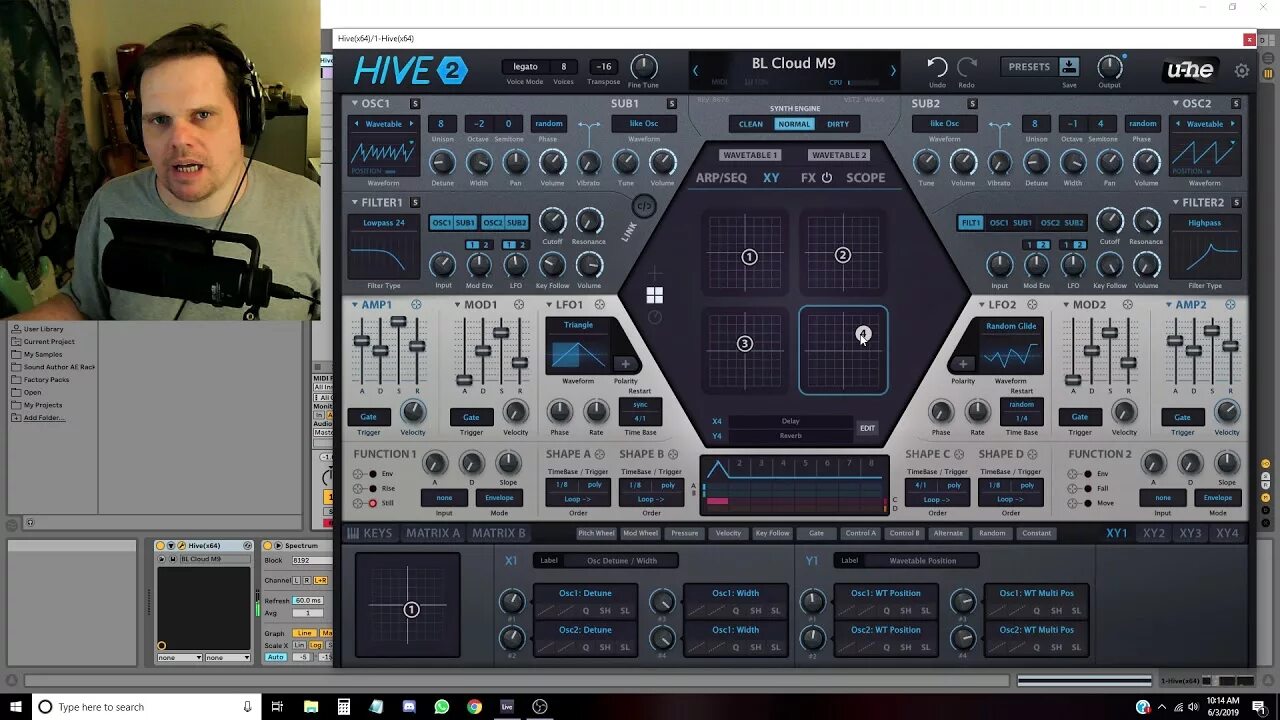Image resolution: width=1280 pixels, height=720 pixels.
Task: Open Hive's settings with the gear icon
Action: pyautogui.click(x=1242, y=71)
